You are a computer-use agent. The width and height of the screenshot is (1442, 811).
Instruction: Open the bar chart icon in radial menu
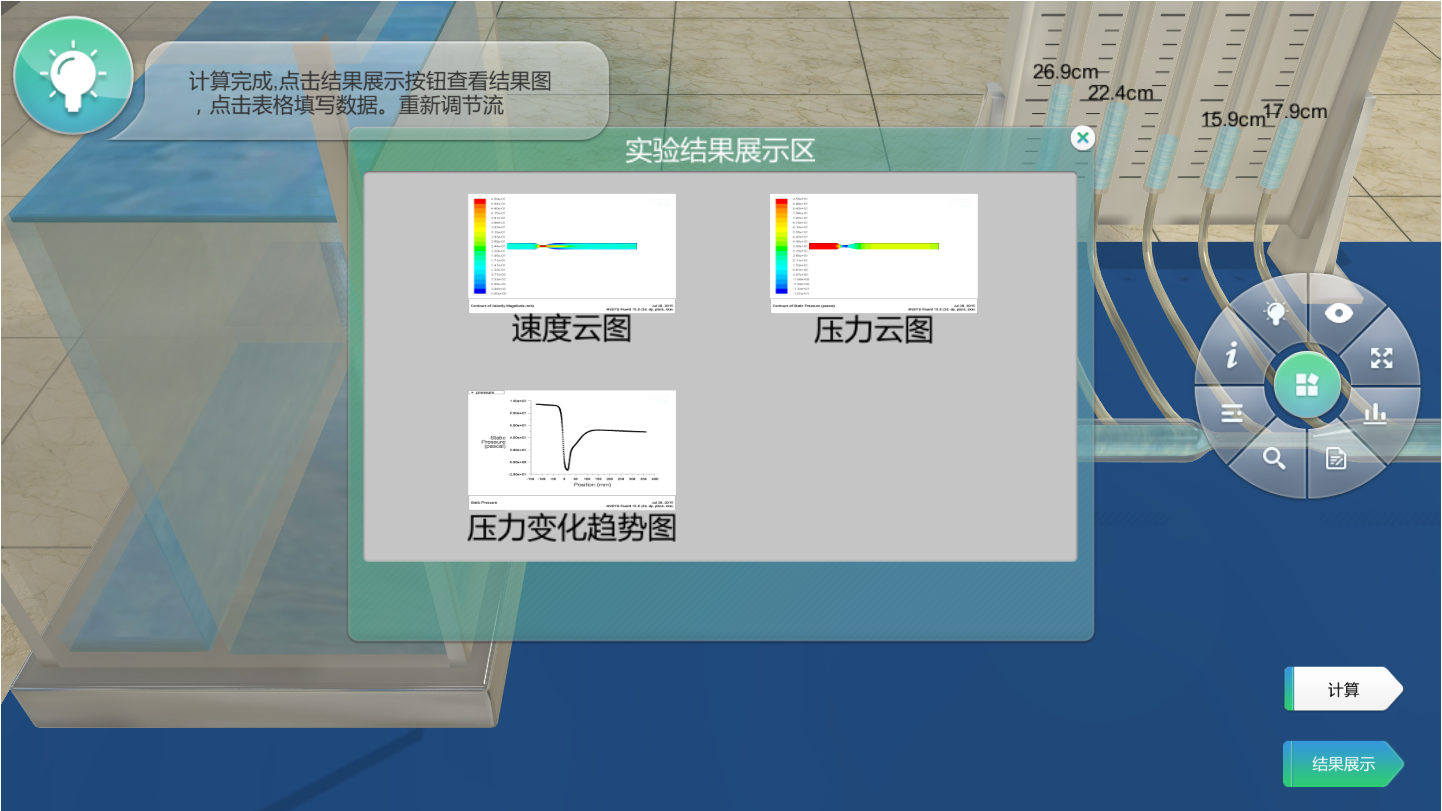tap(1376, 414)
